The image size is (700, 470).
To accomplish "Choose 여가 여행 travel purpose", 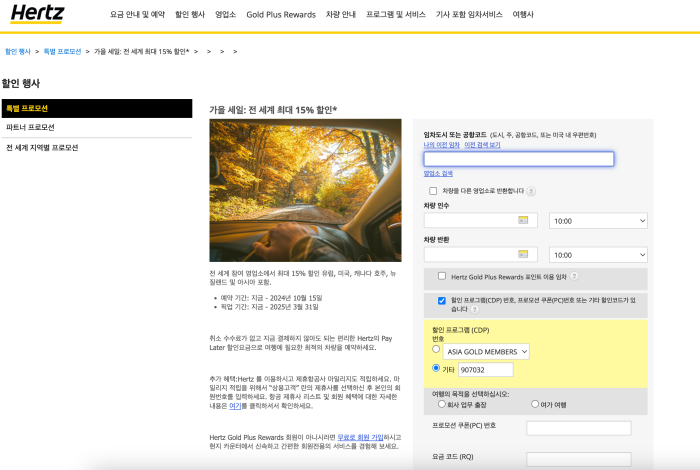I will pos(535,404).
